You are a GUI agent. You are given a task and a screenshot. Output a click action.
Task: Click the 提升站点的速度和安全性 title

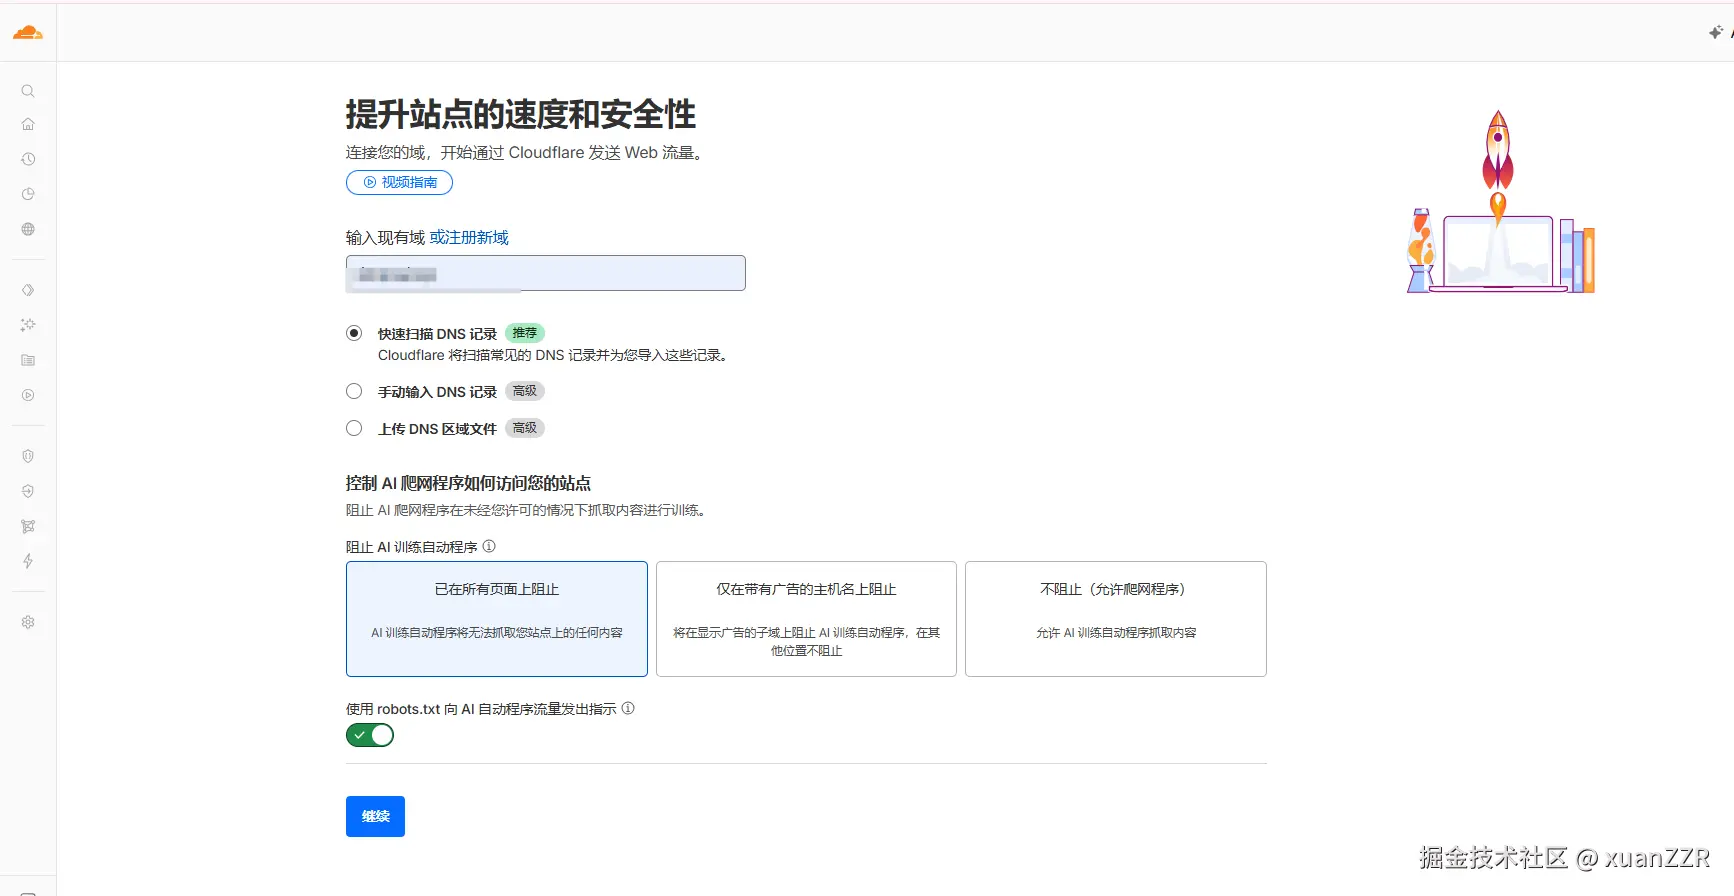521,114
